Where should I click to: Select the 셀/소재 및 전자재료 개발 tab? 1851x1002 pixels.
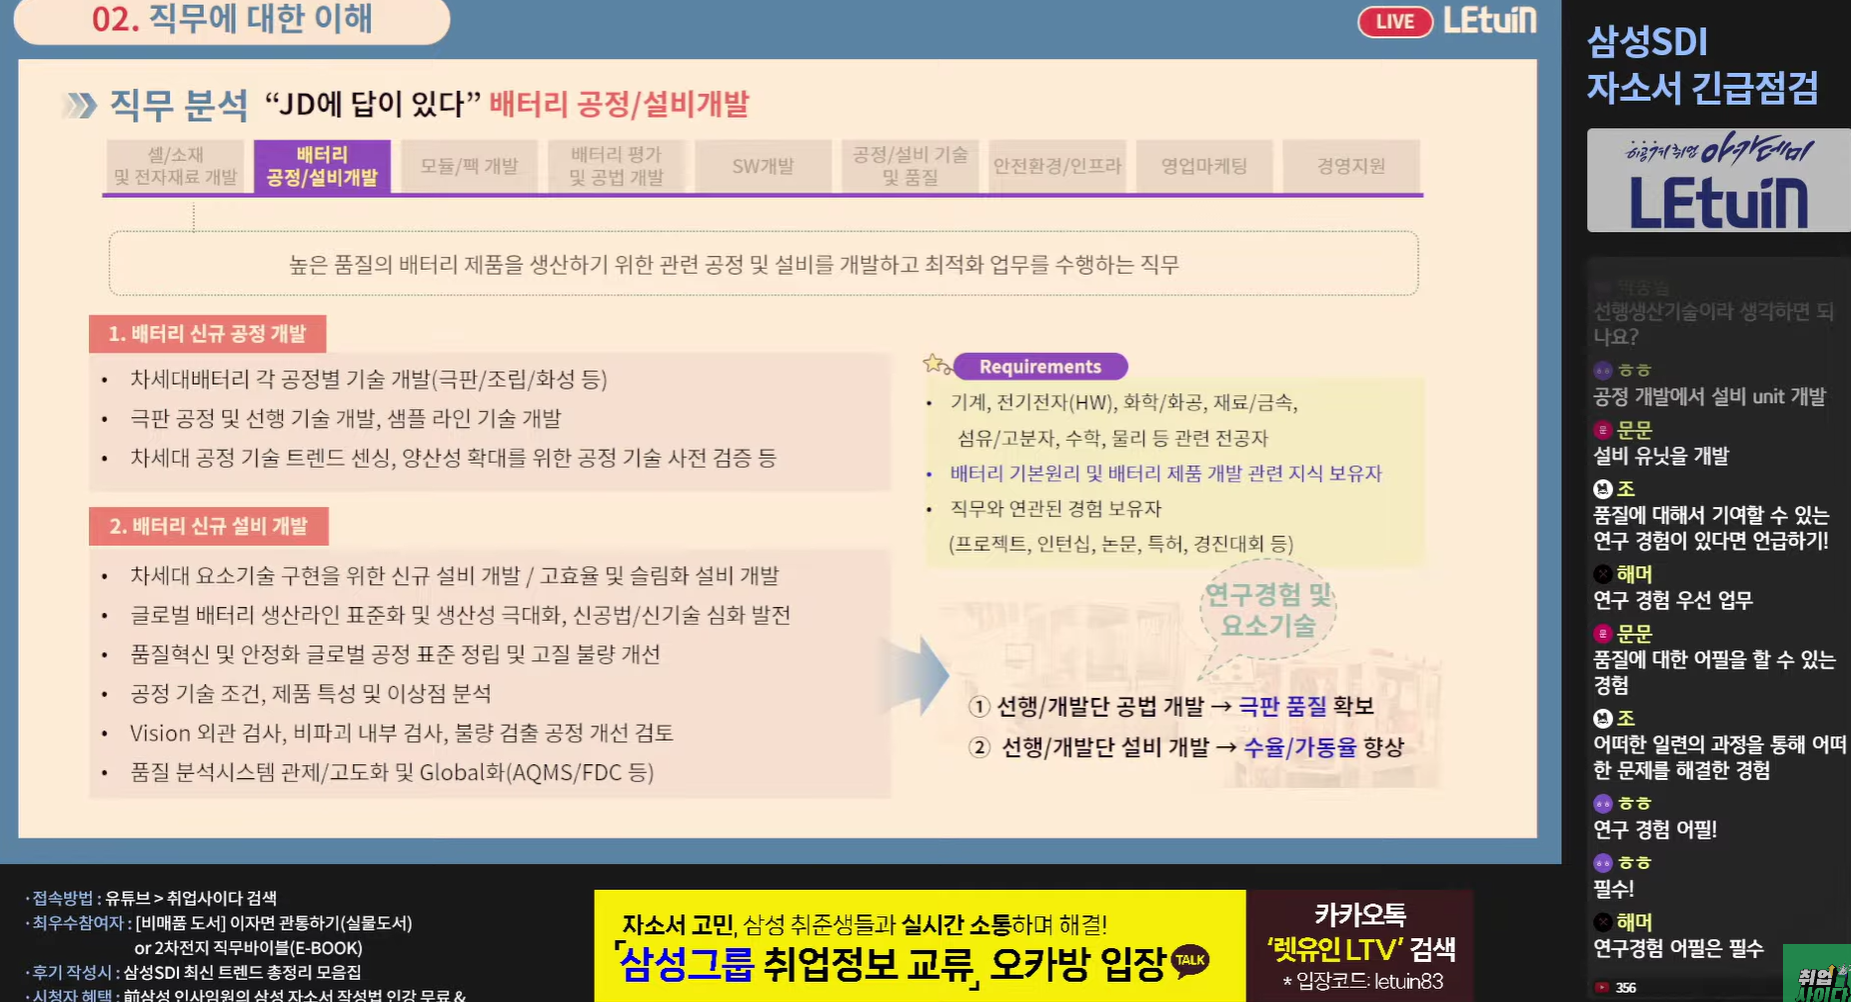point(175,166)
